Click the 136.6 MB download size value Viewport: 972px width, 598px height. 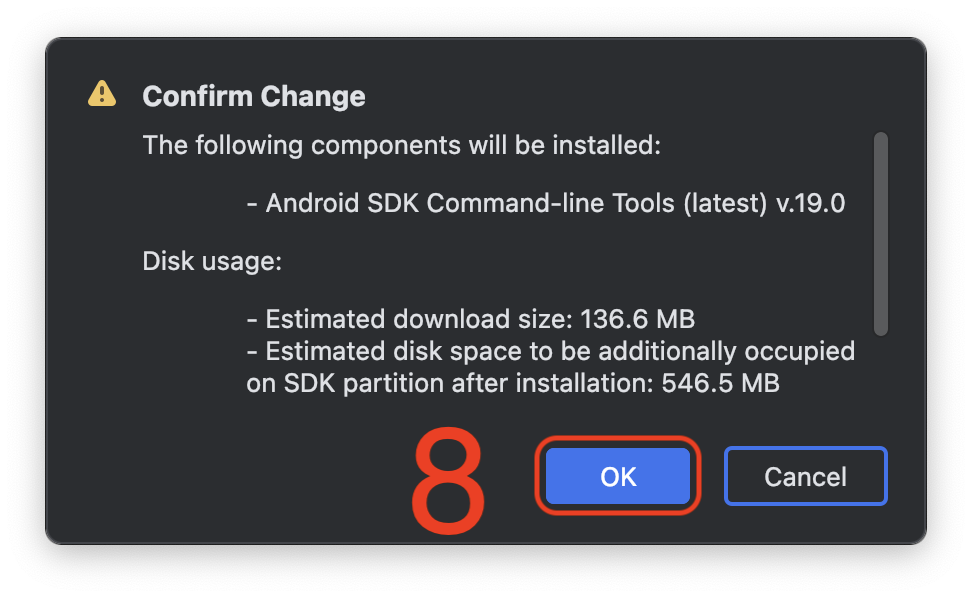634,320
